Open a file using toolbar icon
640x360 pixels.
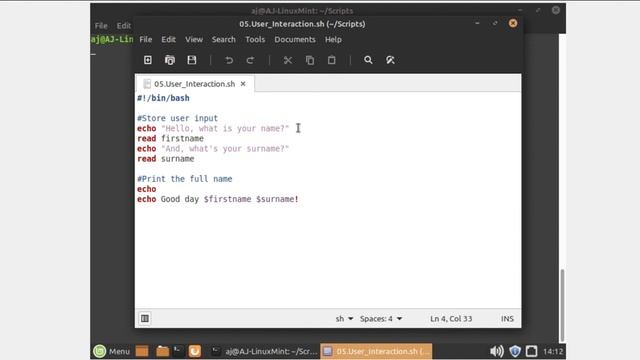coord(170,60)
